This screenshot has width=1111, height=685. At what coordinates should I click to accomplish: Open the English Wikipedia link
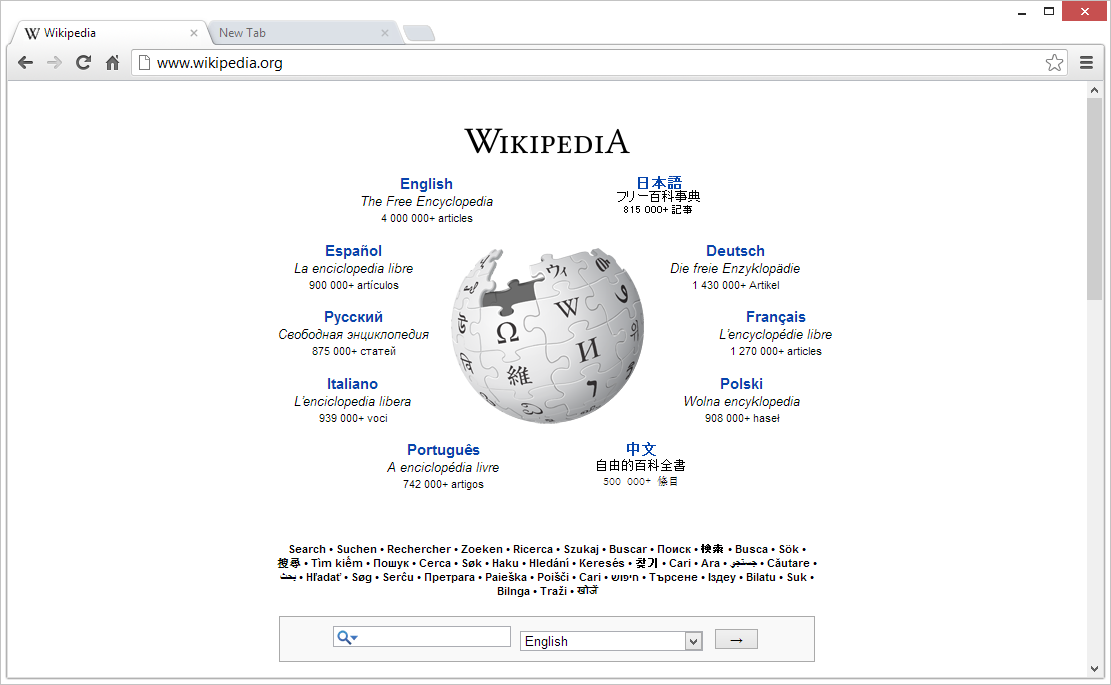click(x=426, y=183)
